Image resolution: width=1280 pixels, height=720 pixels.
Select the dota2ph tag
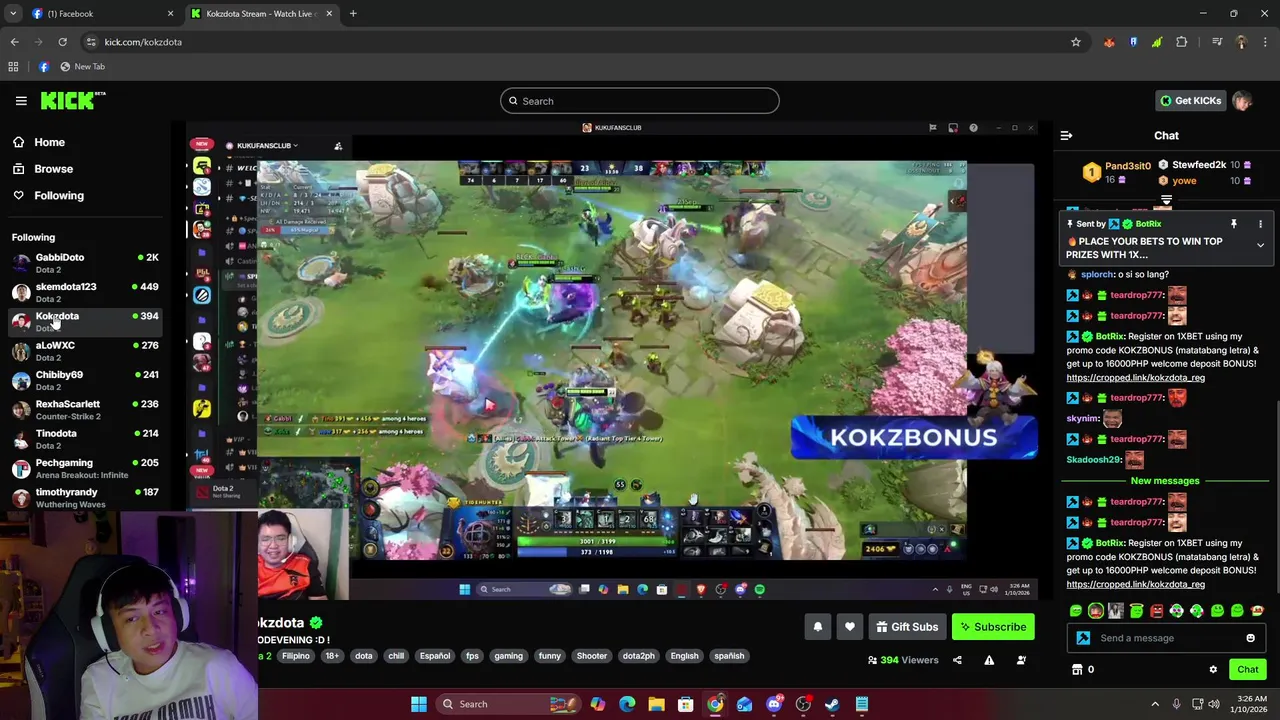[x=638, y=656]
